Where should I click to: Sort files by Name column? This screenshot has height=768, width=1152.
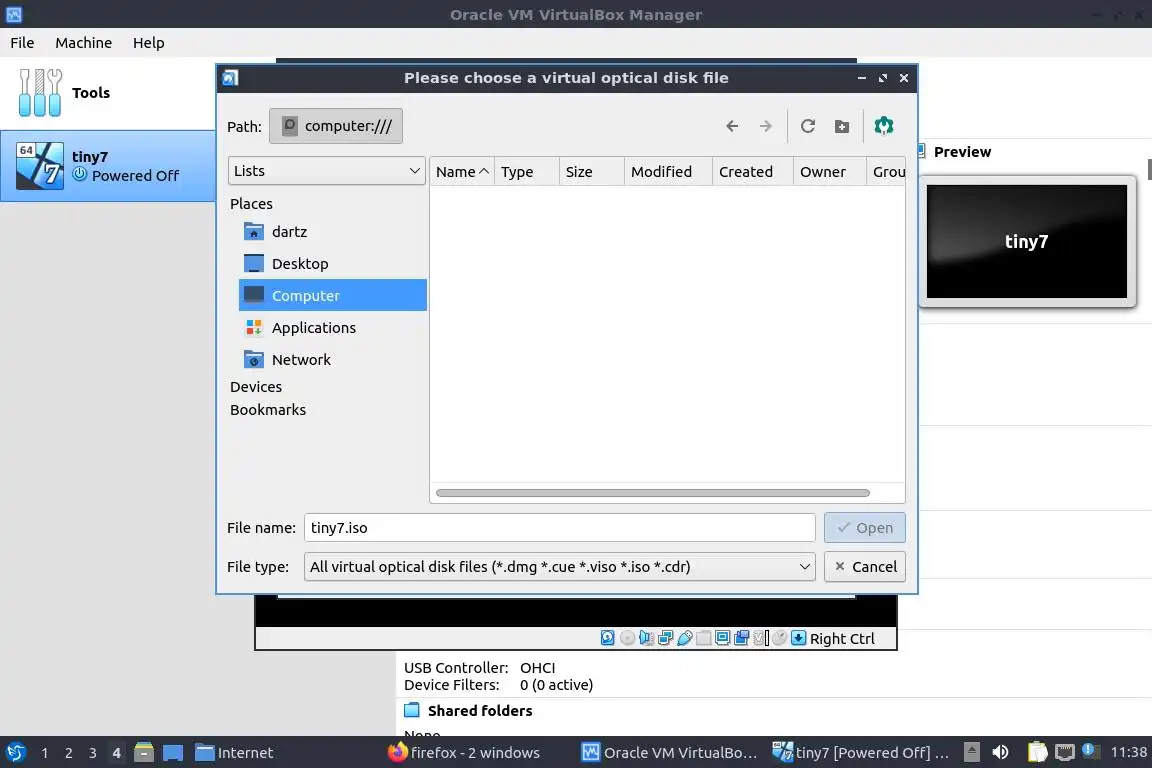point(461,171)
